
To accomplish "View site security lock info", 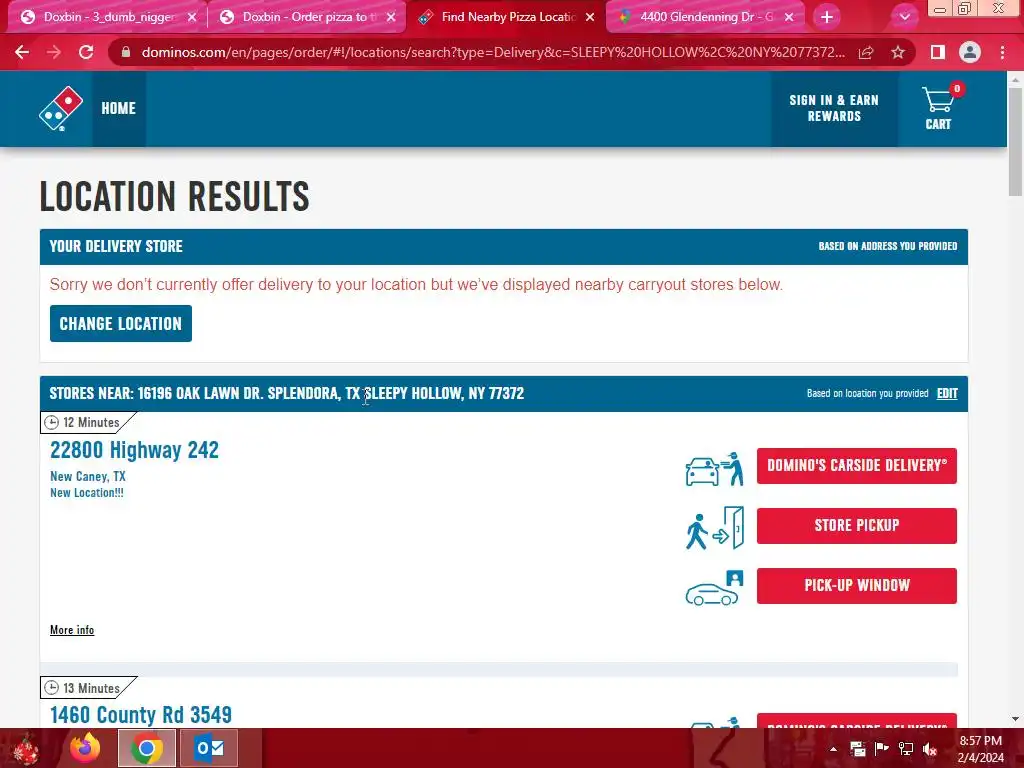I will point(126,52).
